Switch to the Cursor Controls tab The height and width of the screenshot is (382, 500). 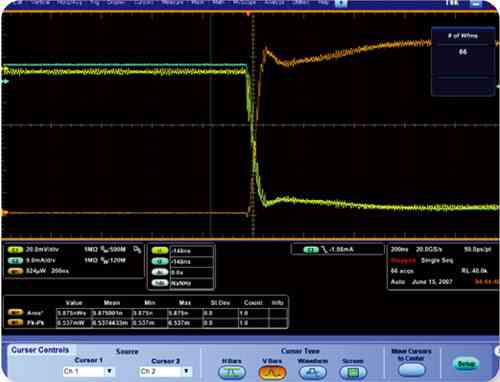40,350
